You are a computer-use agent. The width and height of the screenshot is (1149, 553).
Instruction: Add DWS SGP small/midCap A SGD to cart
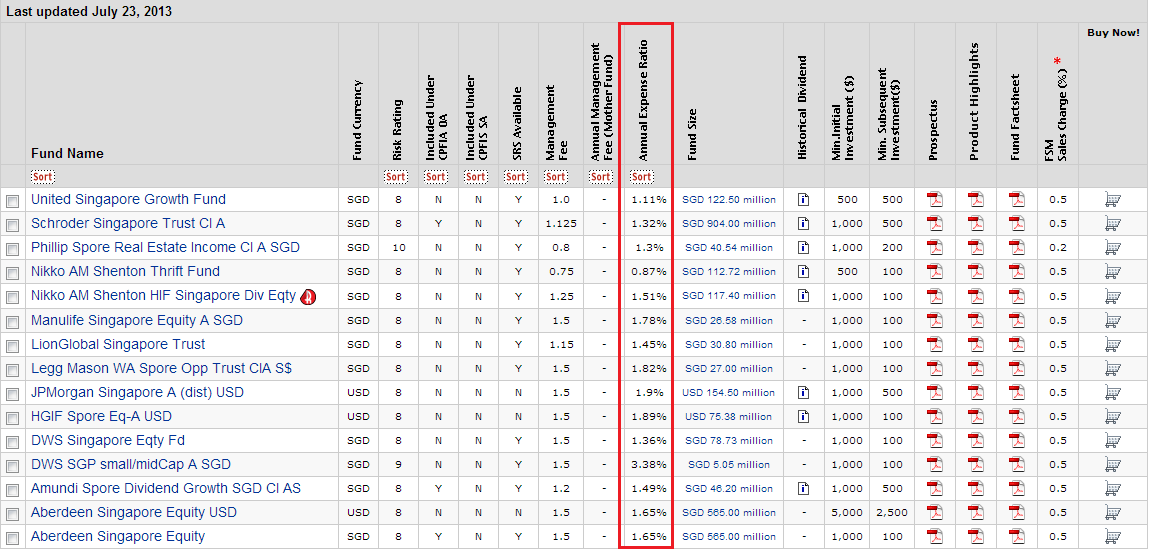[1112, 464]
